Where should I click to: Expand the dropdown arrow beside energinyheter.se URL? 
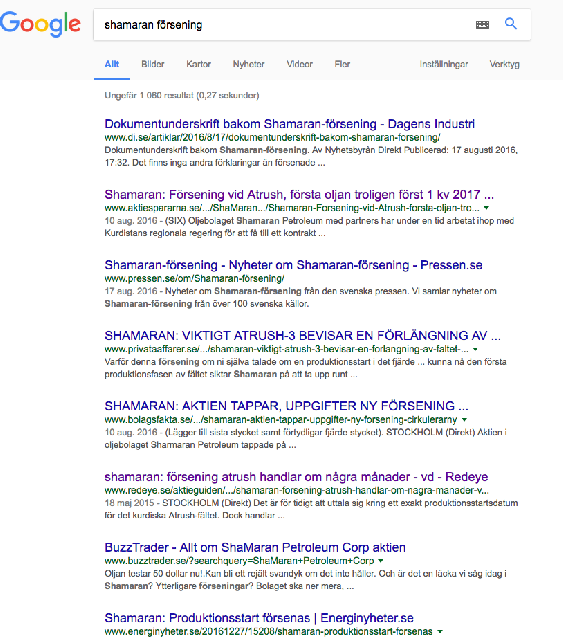click(440, 631)
